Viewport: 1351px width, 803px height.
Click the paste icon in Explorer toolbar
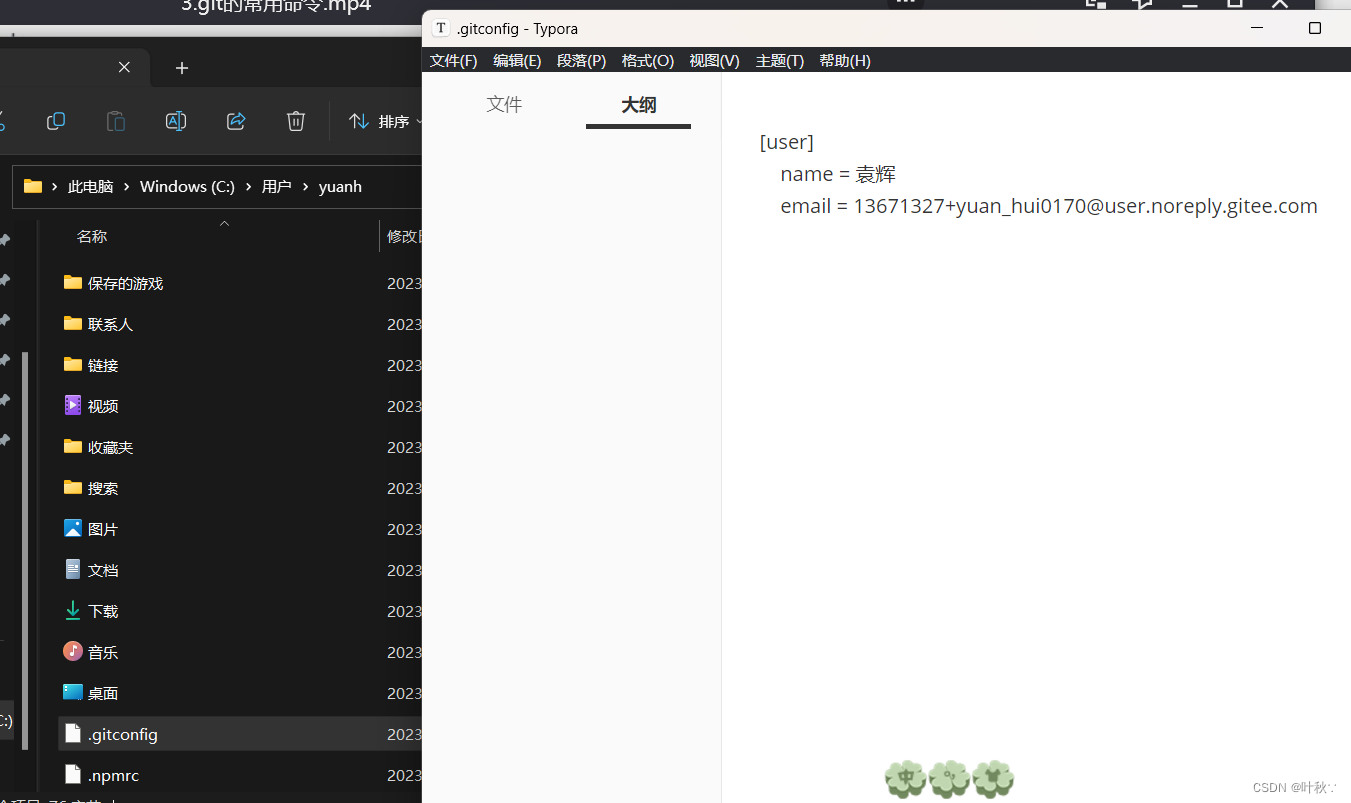click(116, 121)
